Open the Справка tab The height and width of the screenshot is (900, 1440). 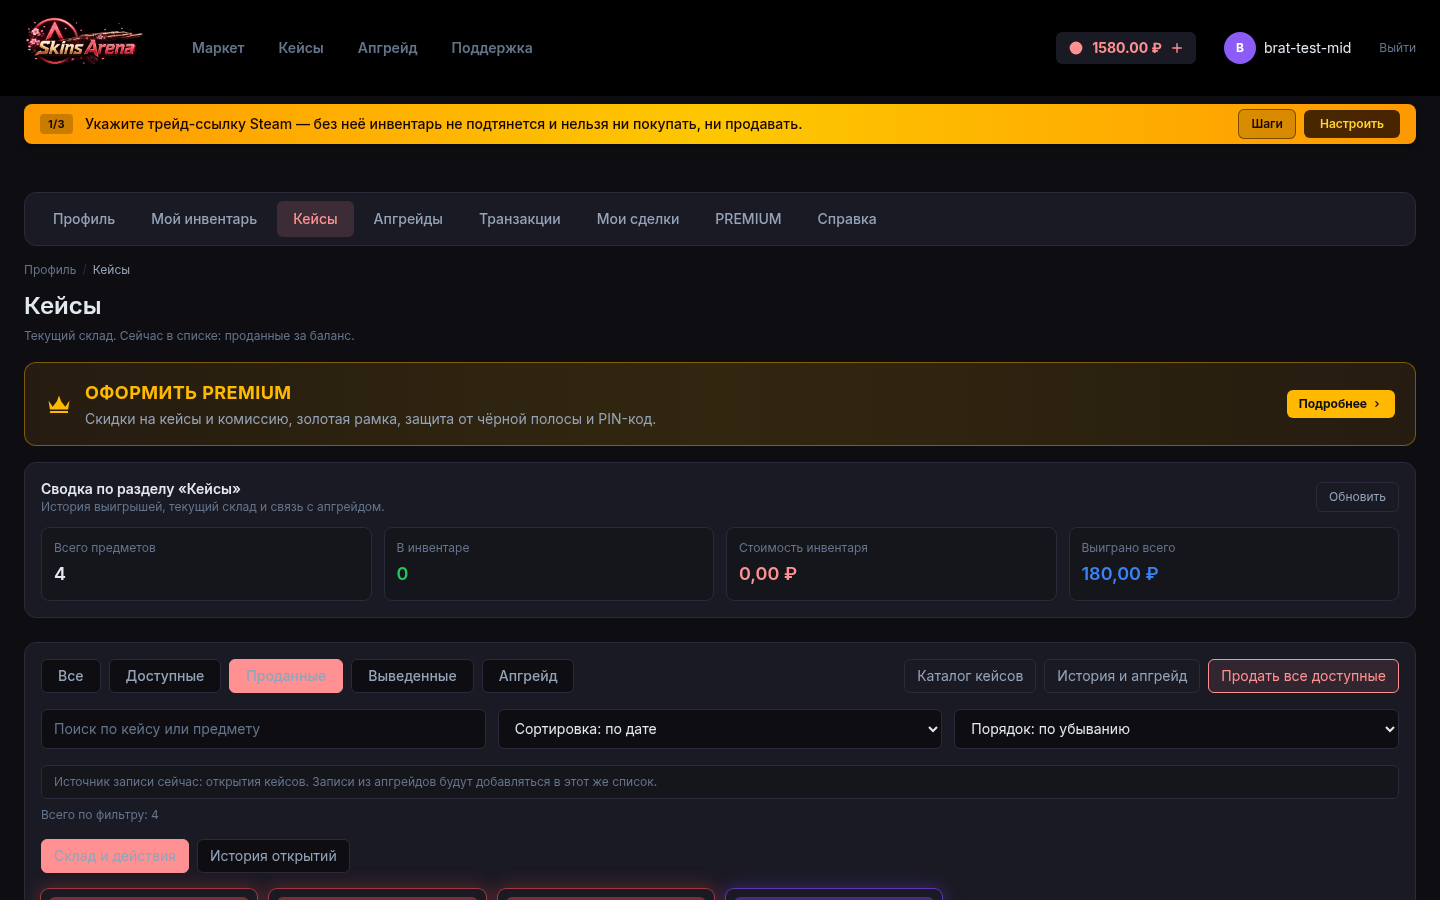coord(847,219)
